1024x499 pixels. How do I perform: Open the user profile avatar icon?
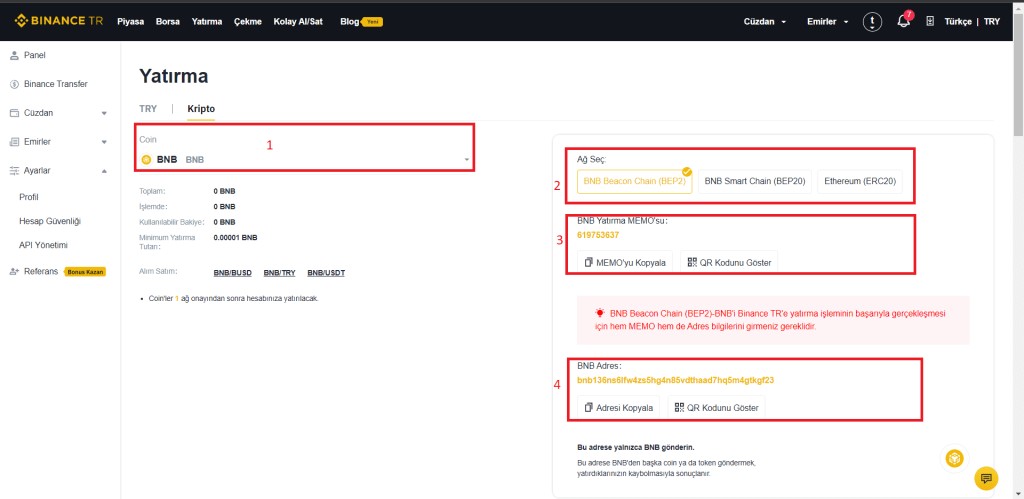click(x=872, y=22)
